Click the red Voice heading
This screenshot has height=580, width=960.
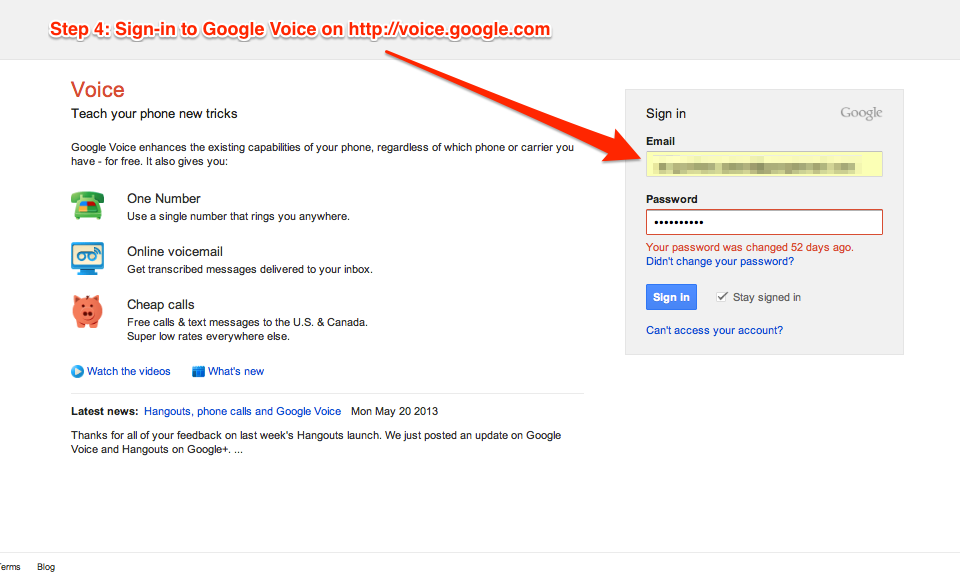[98, 91]
